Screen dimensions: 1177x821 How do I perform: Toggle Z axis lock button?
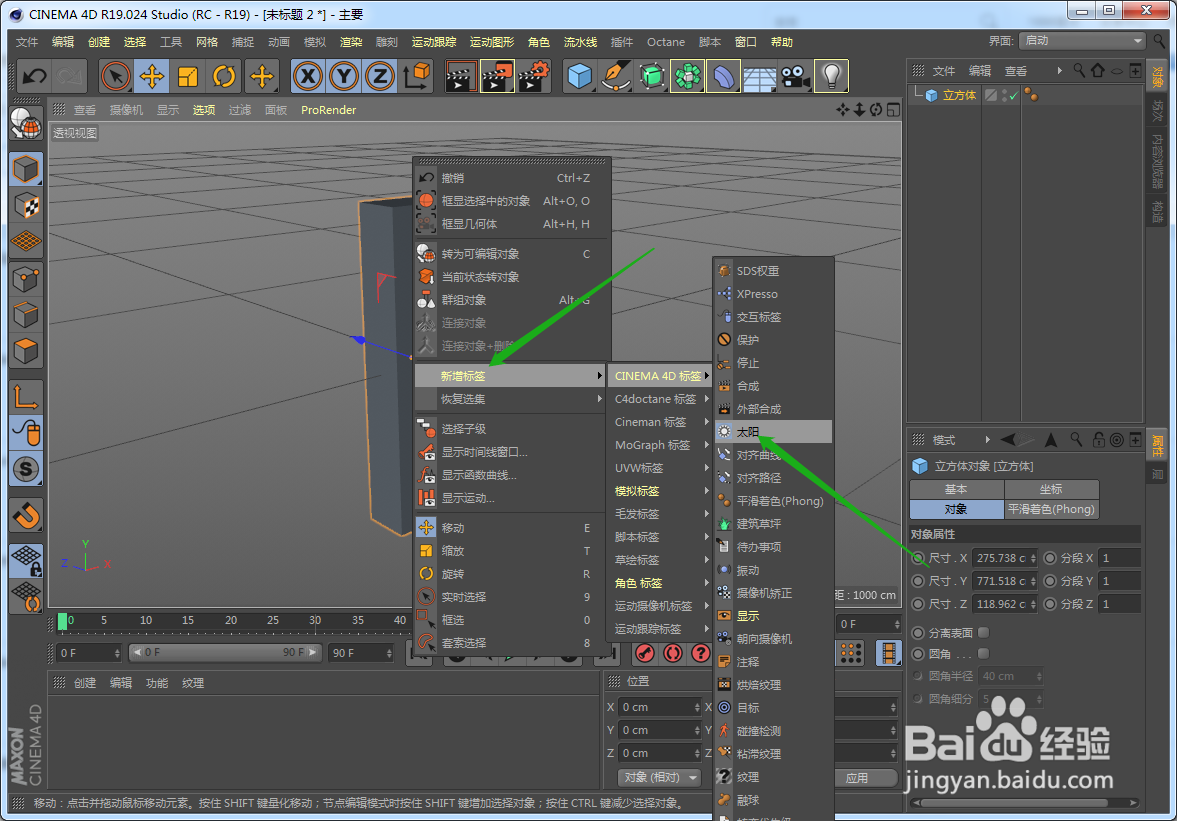click(380, 77)
